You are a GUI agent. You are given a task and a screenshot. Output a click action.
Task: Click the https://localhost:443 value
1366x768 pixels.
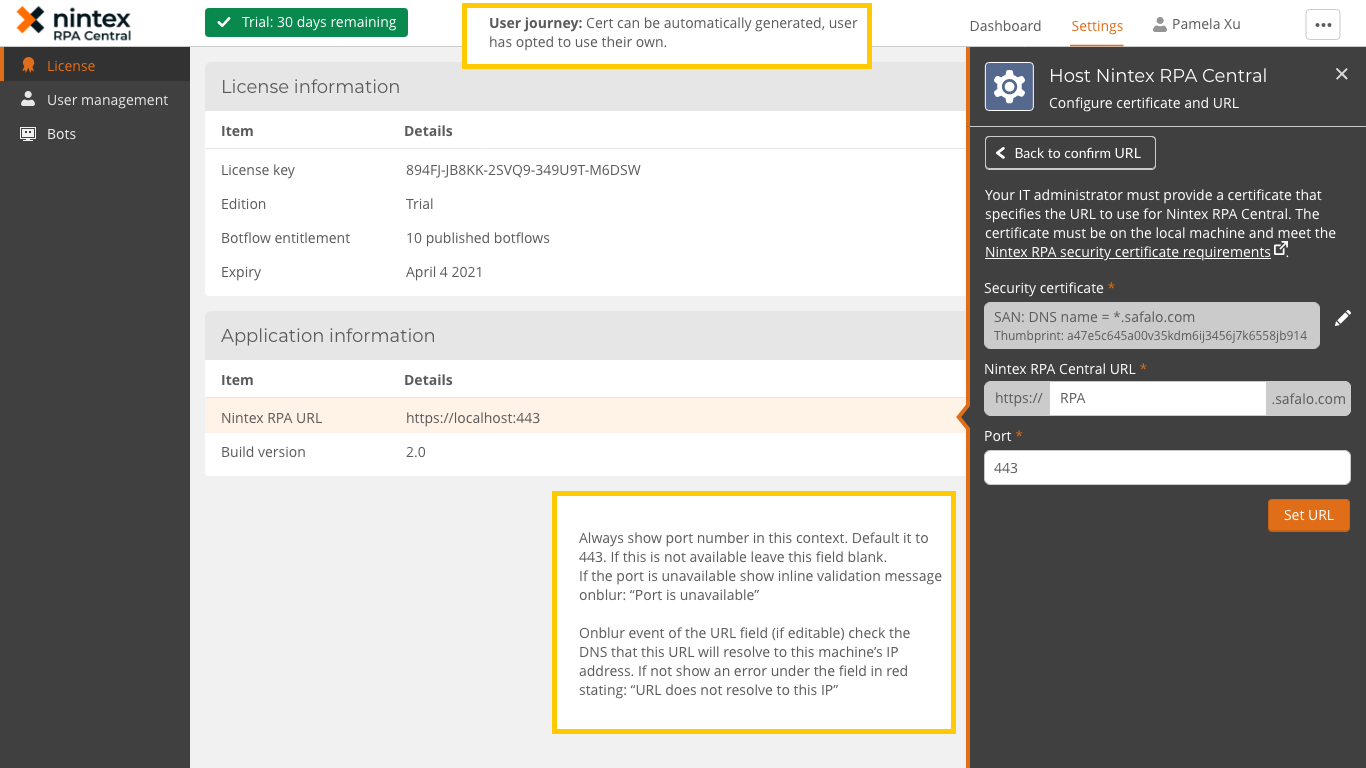point(473,418)
